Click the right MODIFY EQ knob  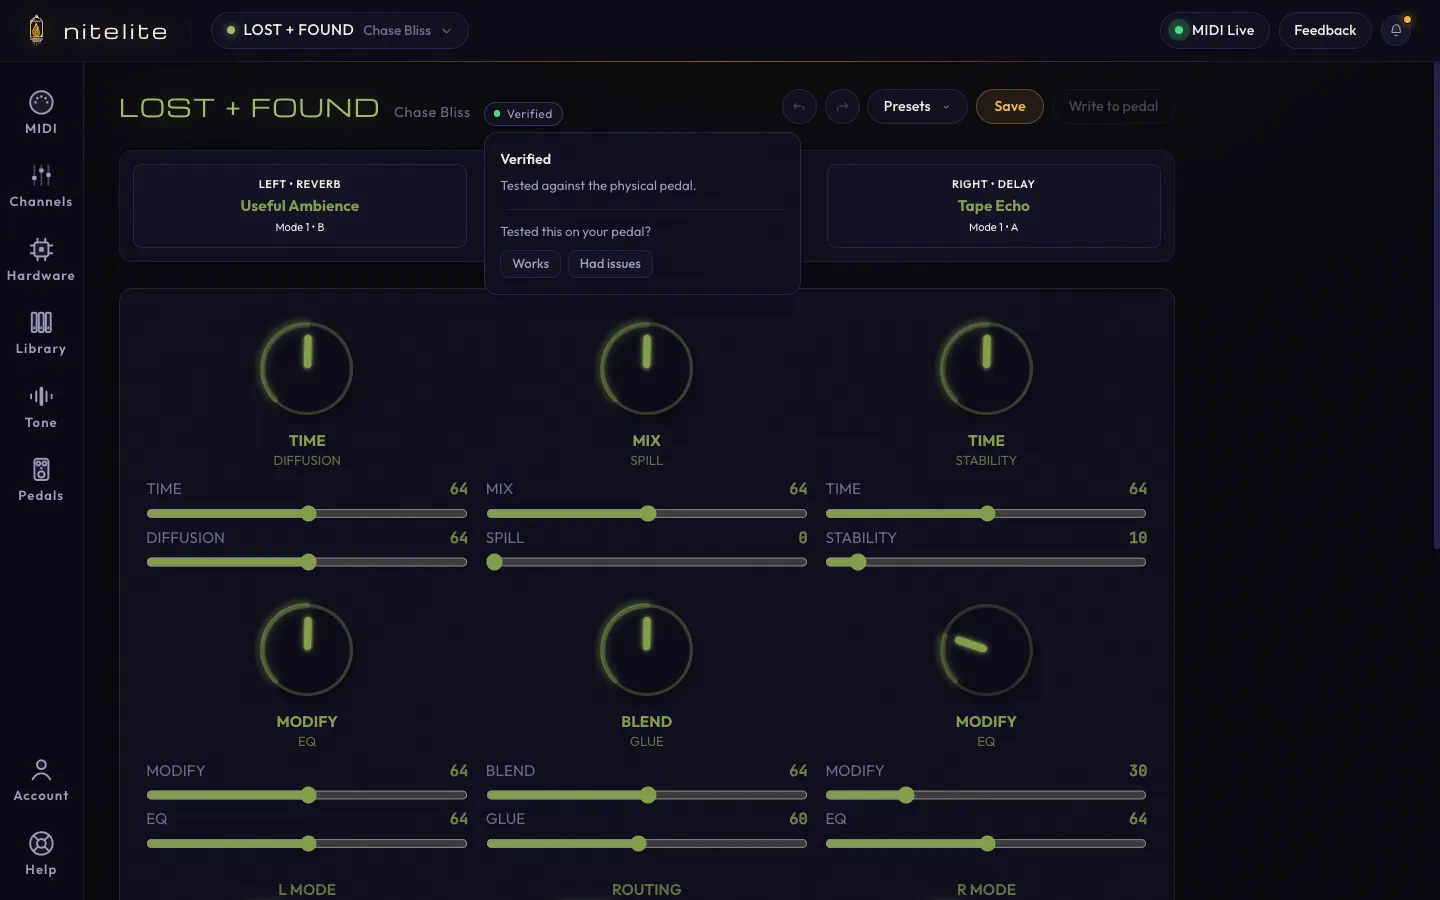tap(986, 649)
